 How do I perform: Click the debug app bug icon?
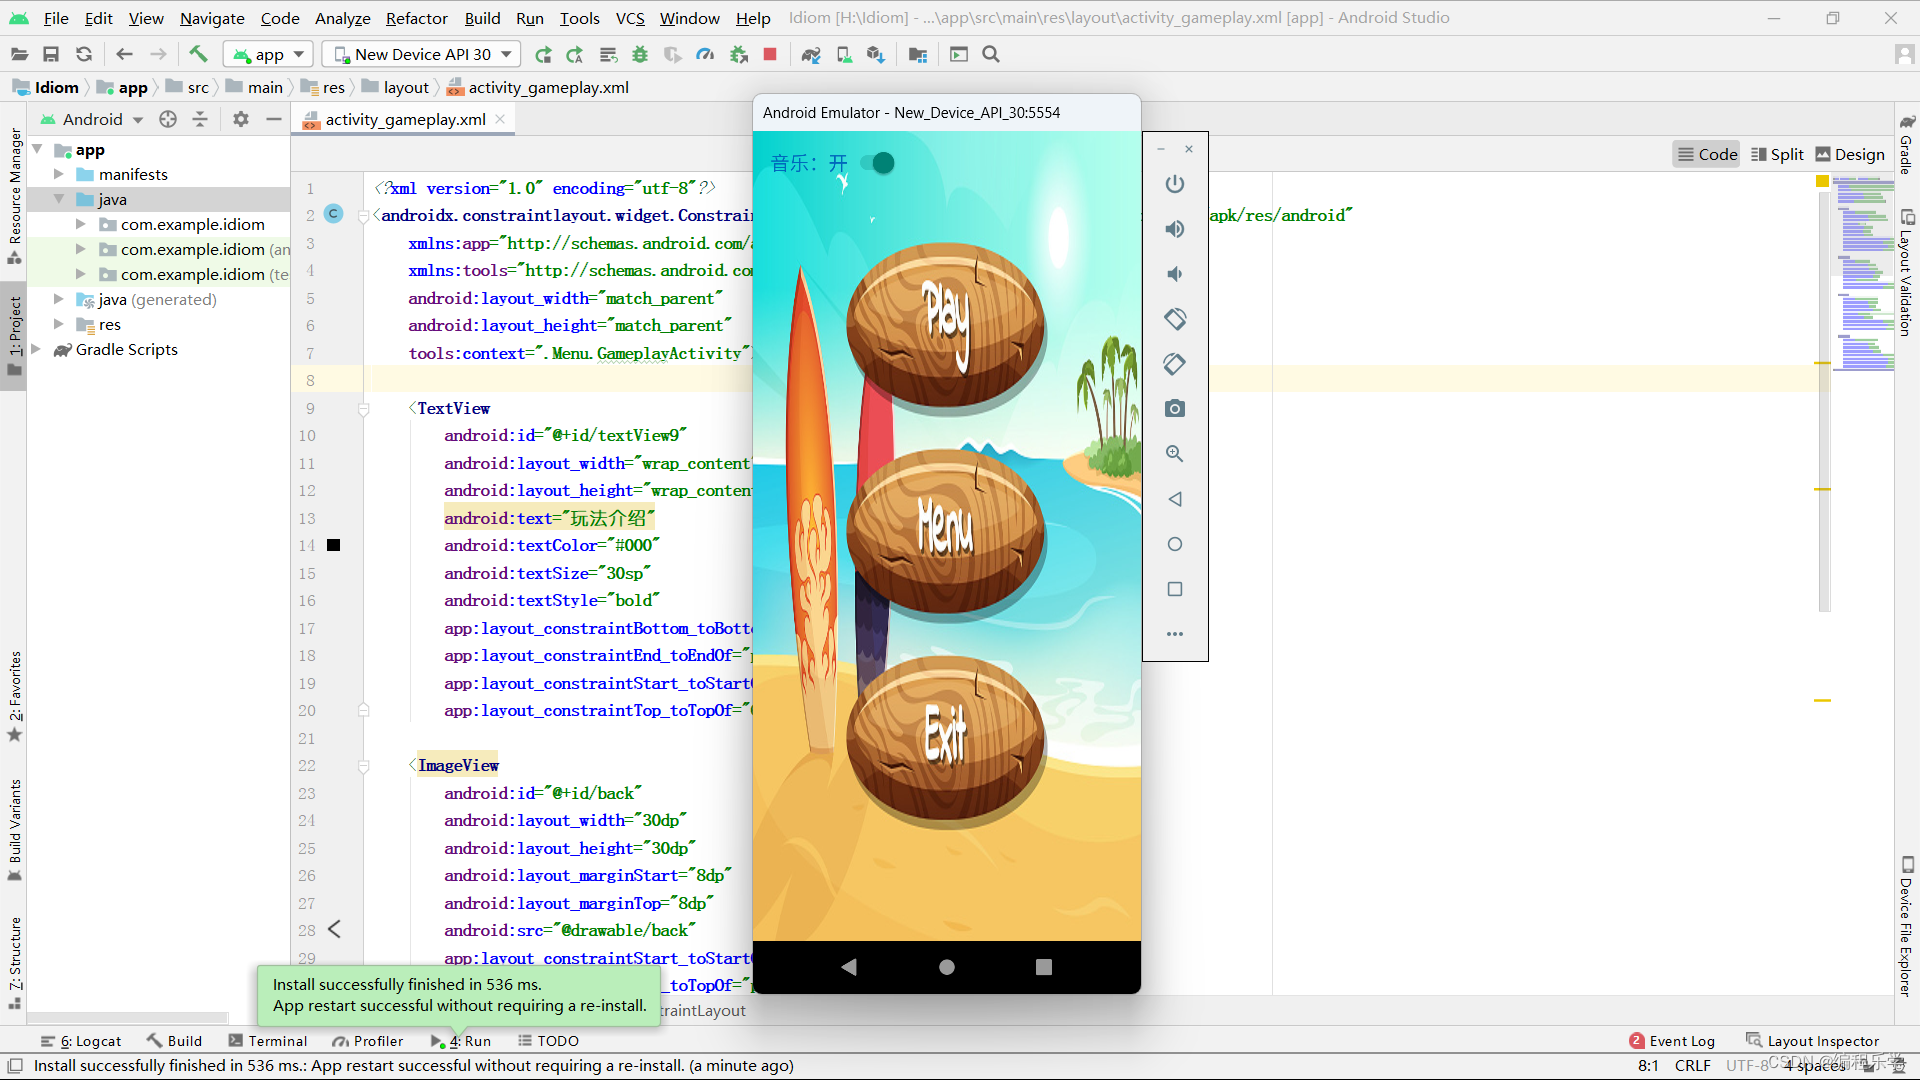(640, 54)
